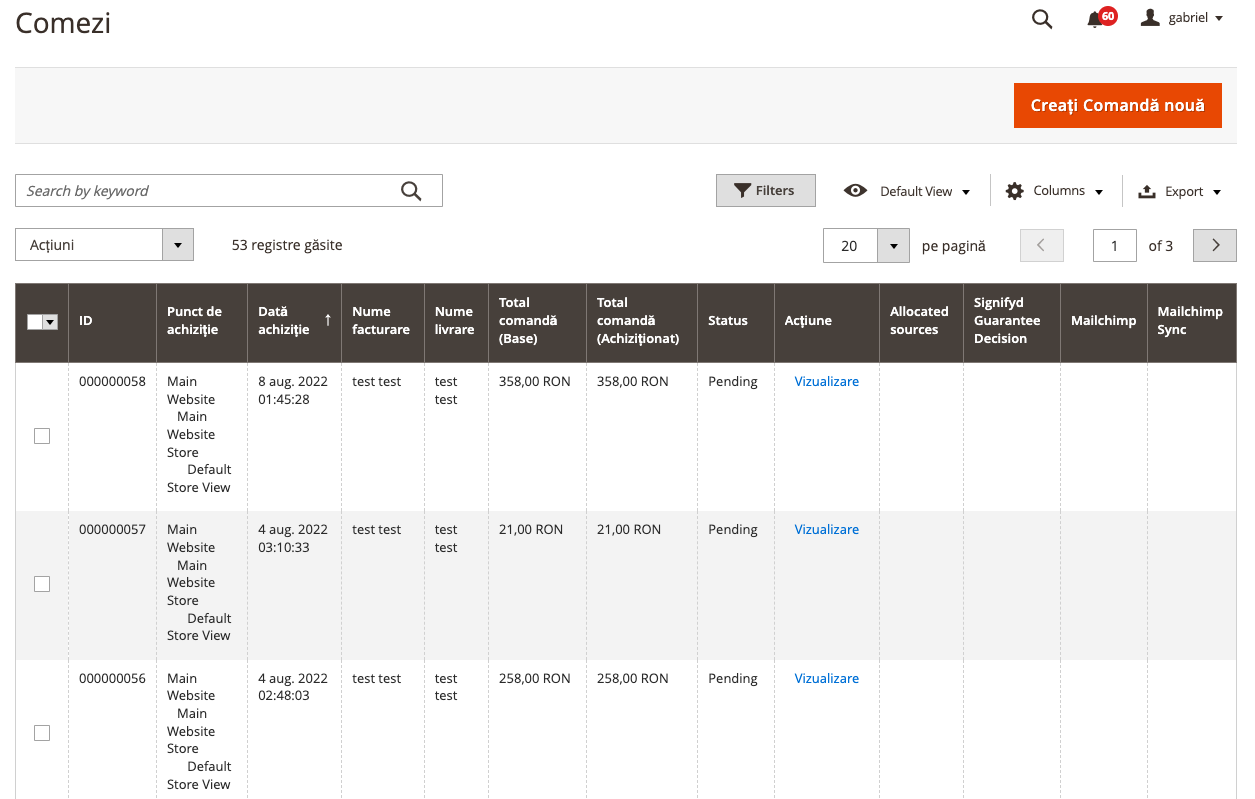Sort by Total comandă (Achiziționat) header
The height and width of the screenshot is (799, 1255).
click(x=641, y=322)
